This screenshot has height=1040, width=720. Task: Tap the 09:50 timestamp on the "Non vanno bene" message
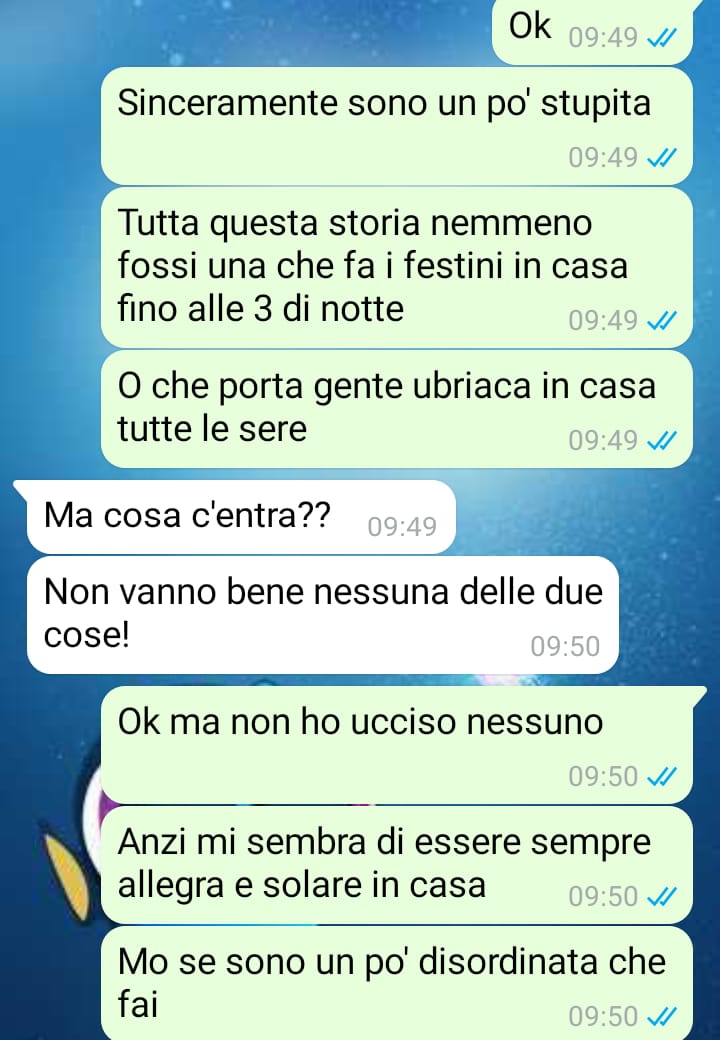pyautogui.click(x=565, y=646)
